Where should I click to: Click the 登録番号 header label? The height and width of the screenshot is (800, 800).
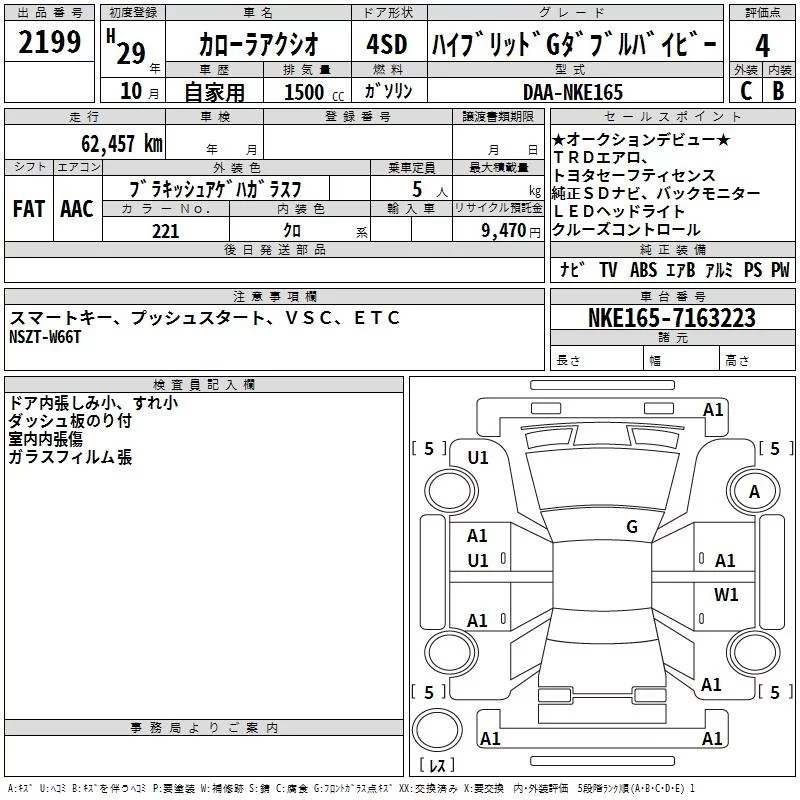(358, 117)
